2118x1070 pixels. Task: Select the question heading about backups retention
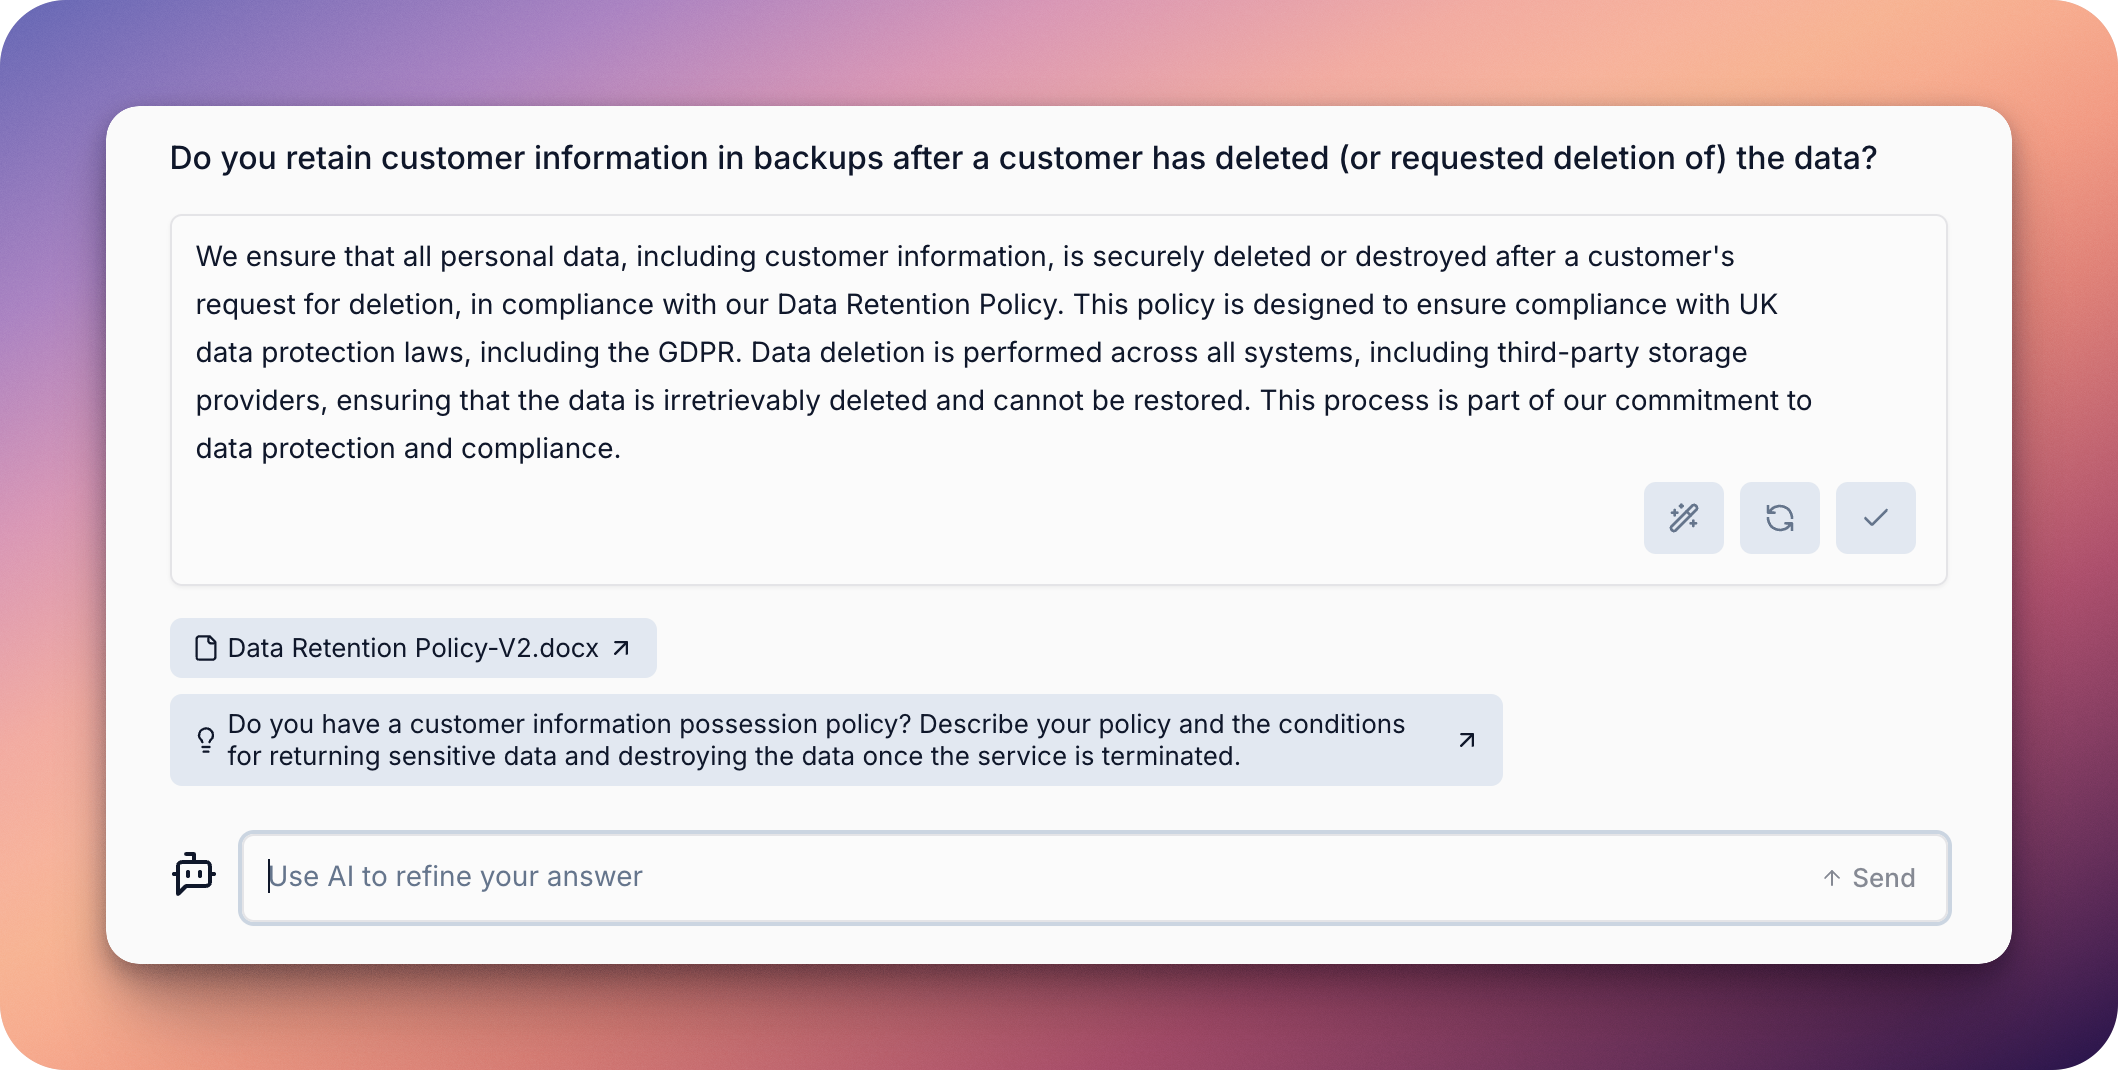click(x=1023, y=158)
